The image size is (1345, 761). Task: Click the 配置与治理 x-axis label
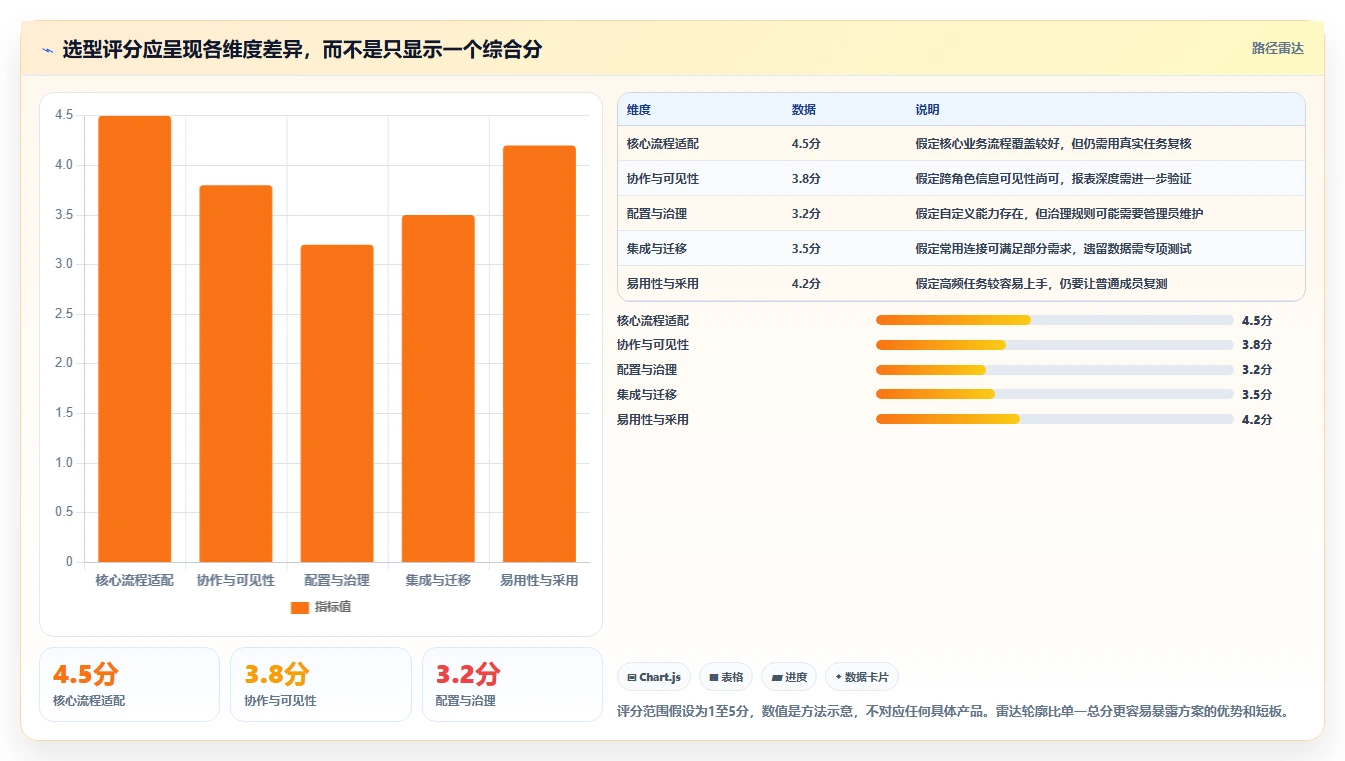[337, 580]
